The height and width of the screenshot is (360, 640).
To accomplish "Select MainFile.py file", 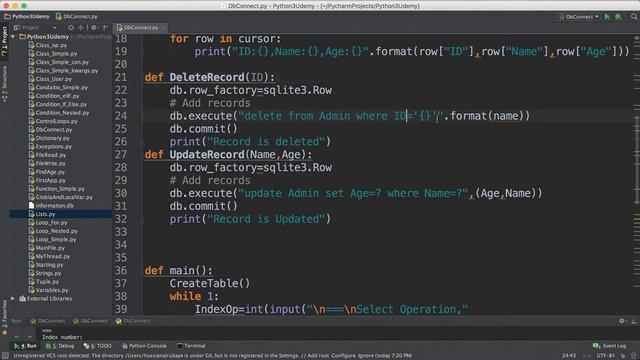I will point(46,248).
